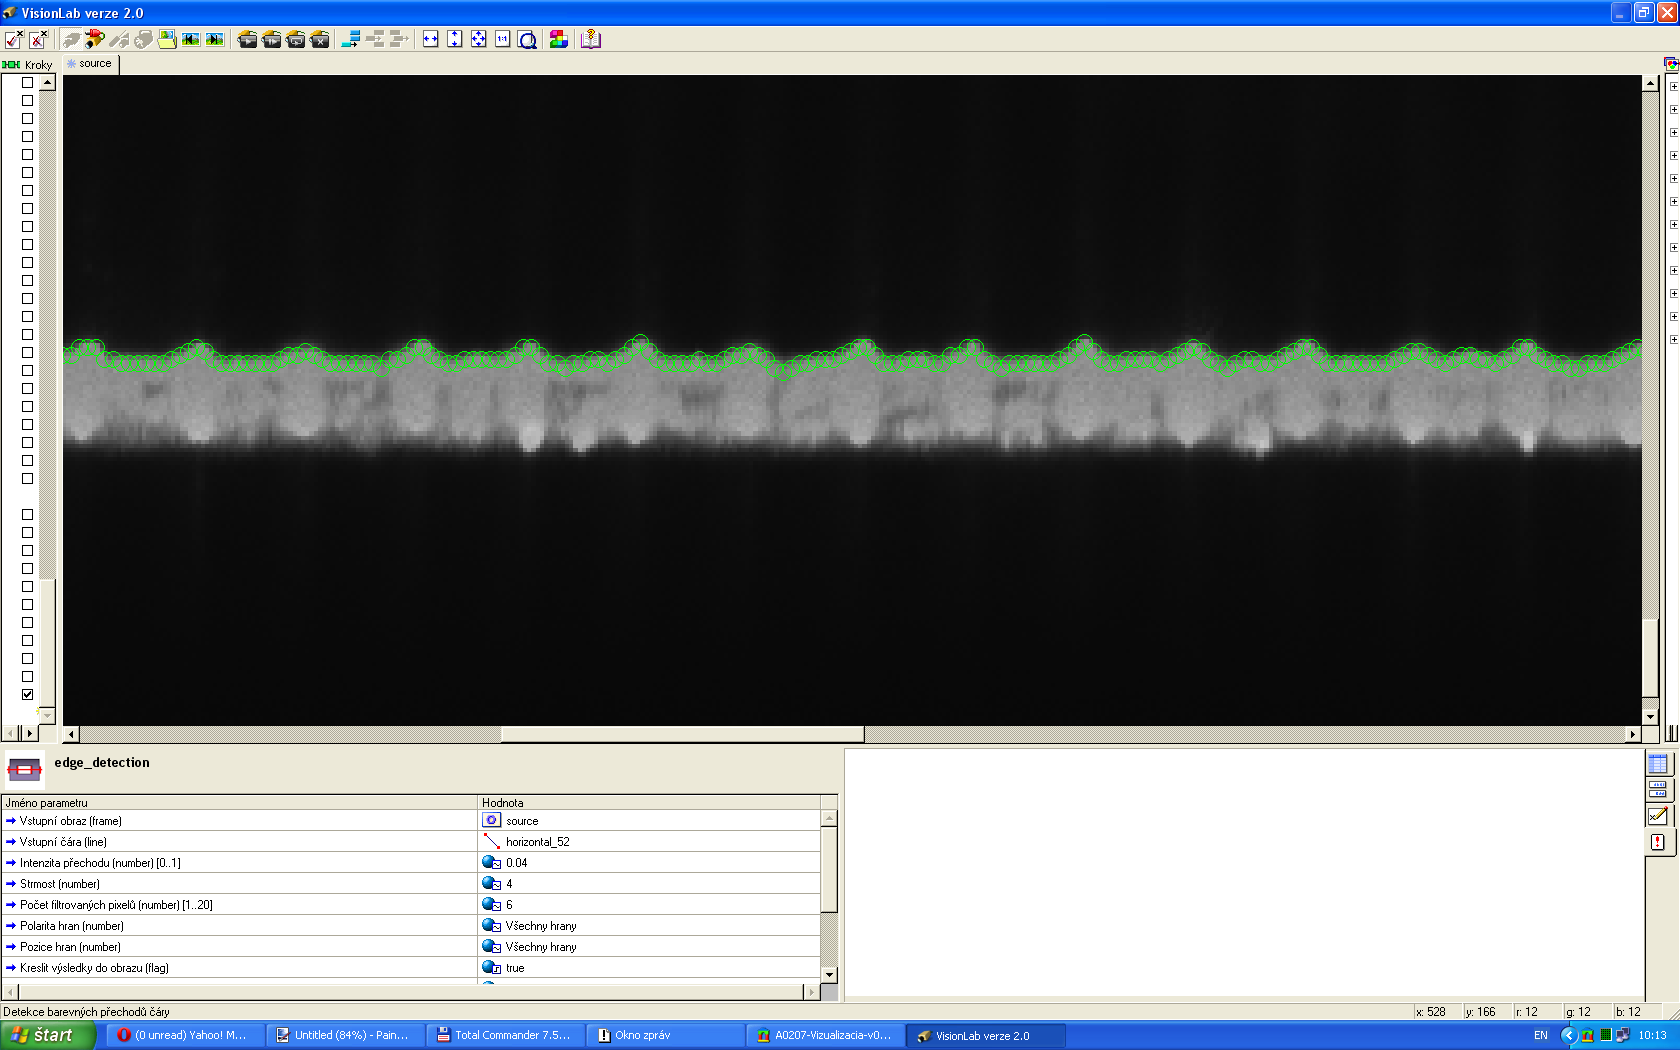Click the red exclamation mark panel icon
1680x1050 pixels.
point(1657,842)
